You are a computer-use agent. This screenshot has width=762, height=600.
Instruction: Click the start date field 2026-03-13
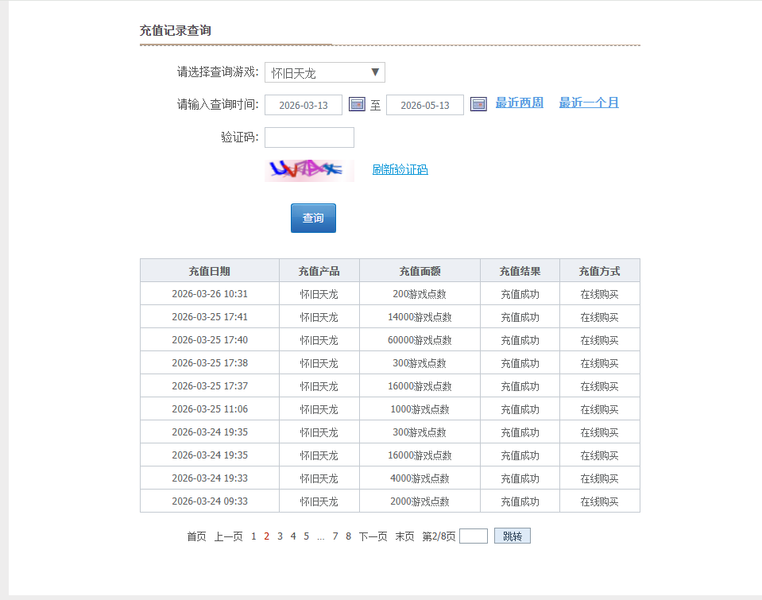click(303, 105)
